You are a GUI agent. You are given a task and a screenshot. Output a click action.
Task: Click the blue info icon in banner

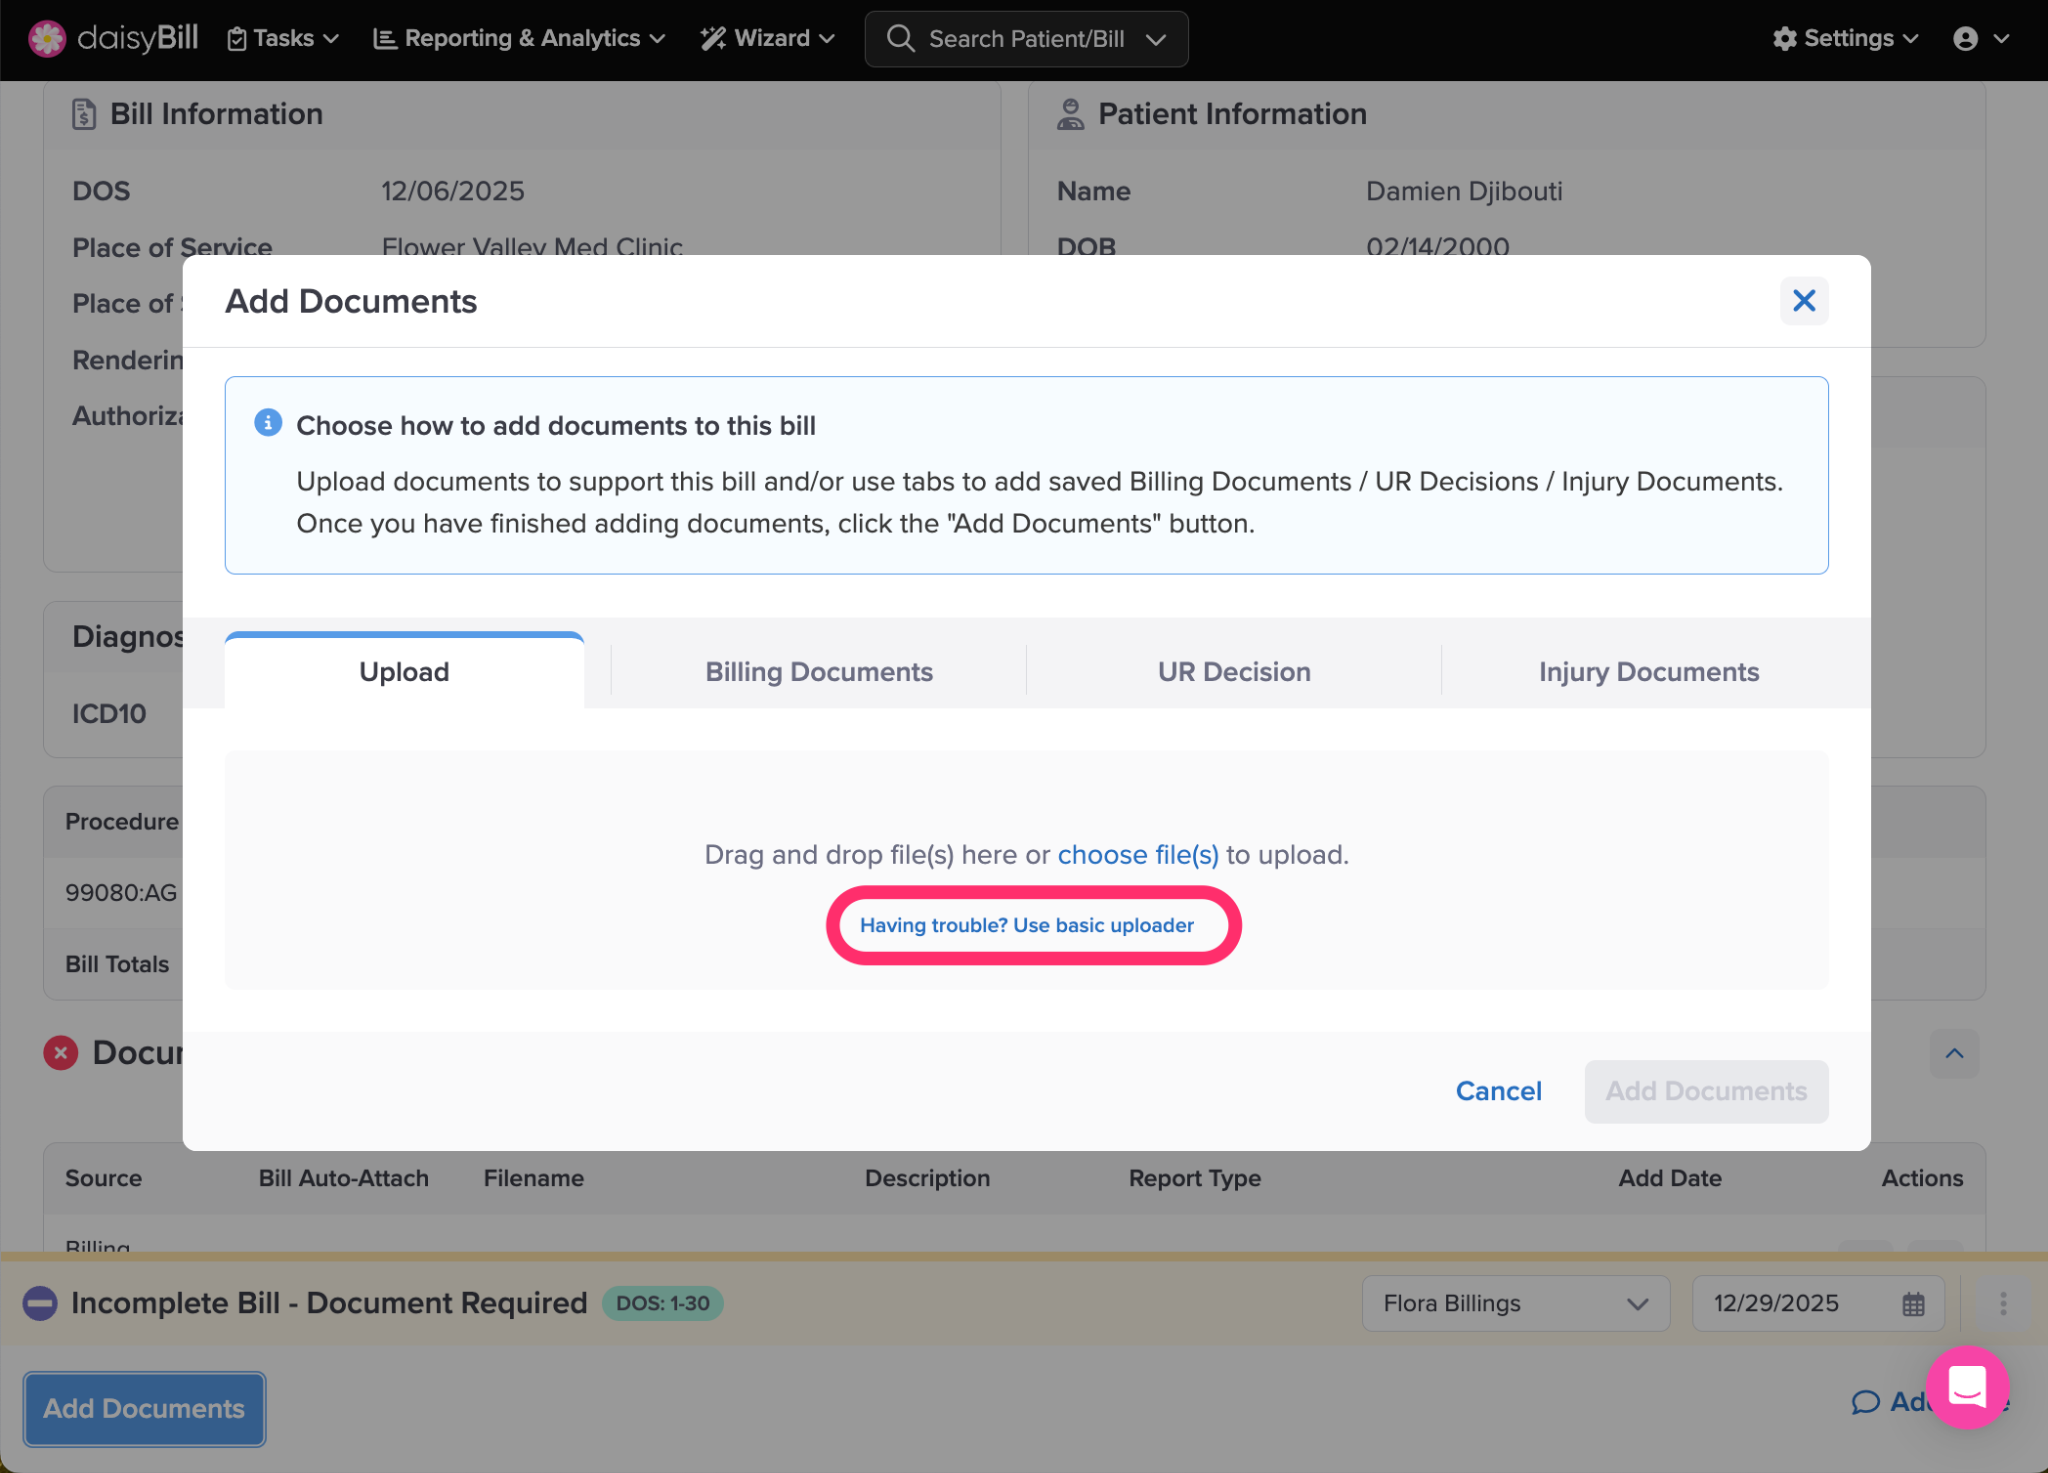tap(267, 423)
